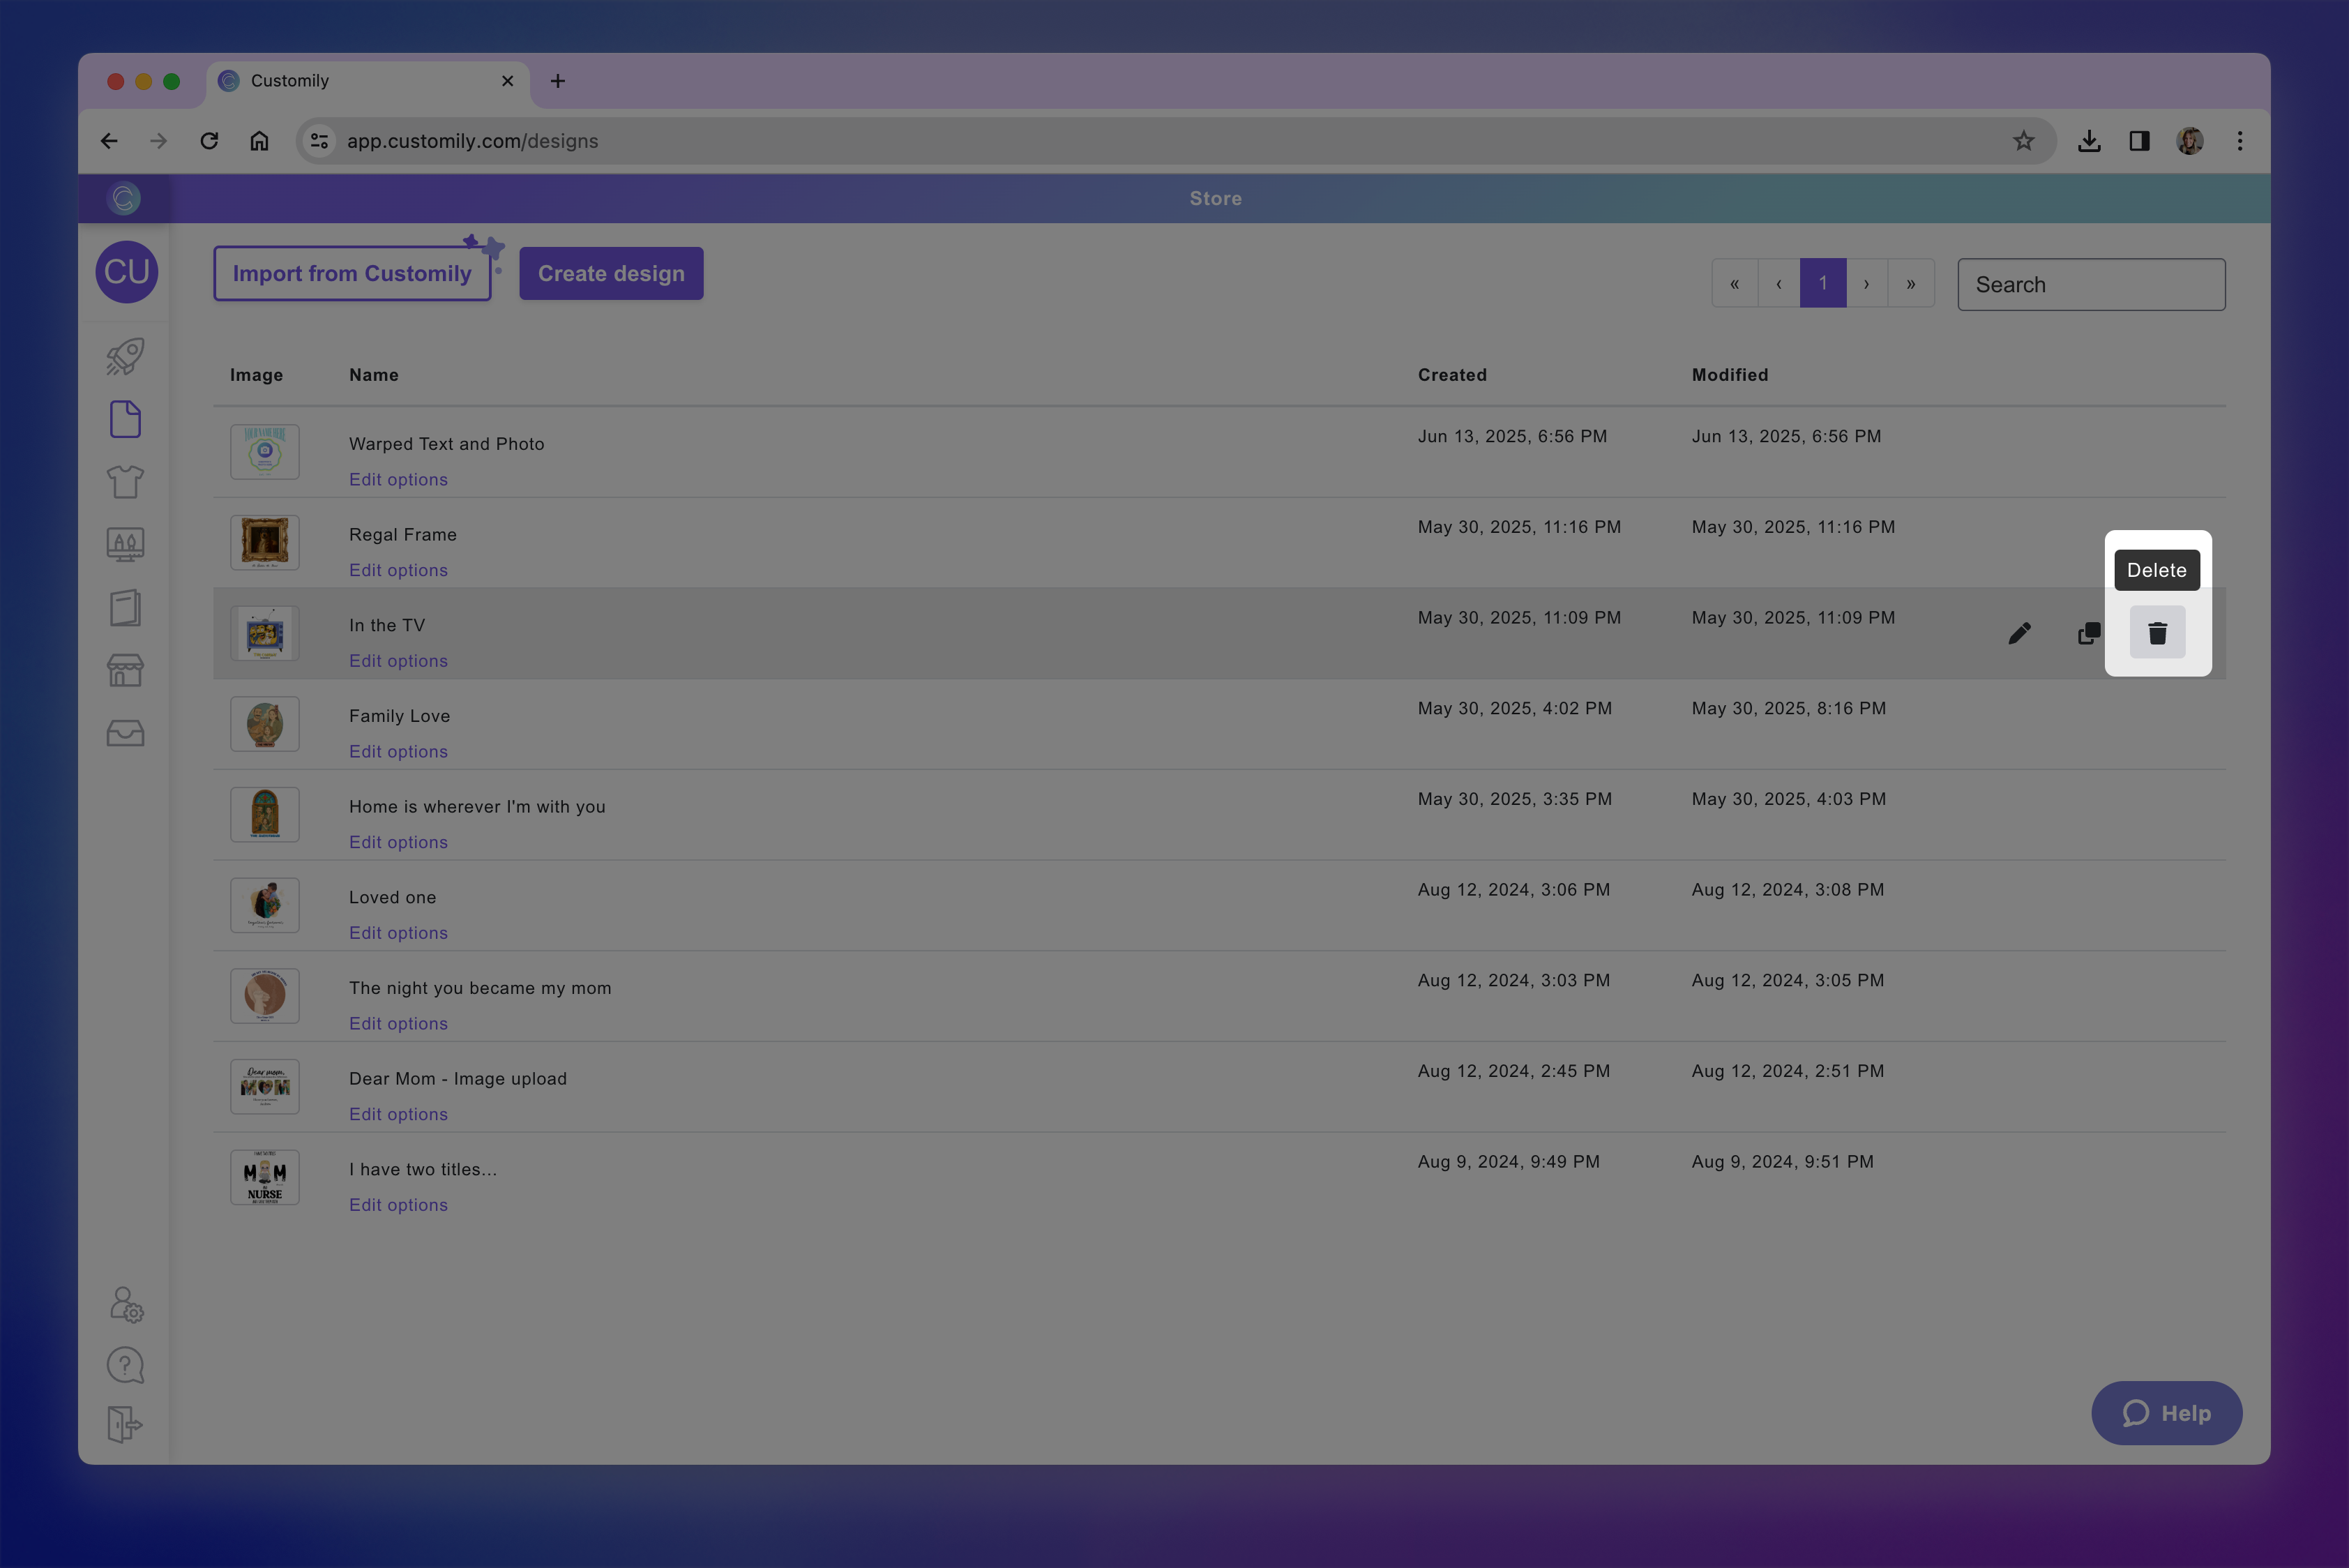Click the pencil edit icon on In the TV row
The width and height of the screenshot is (2349, 1568).
(2019, 633)
